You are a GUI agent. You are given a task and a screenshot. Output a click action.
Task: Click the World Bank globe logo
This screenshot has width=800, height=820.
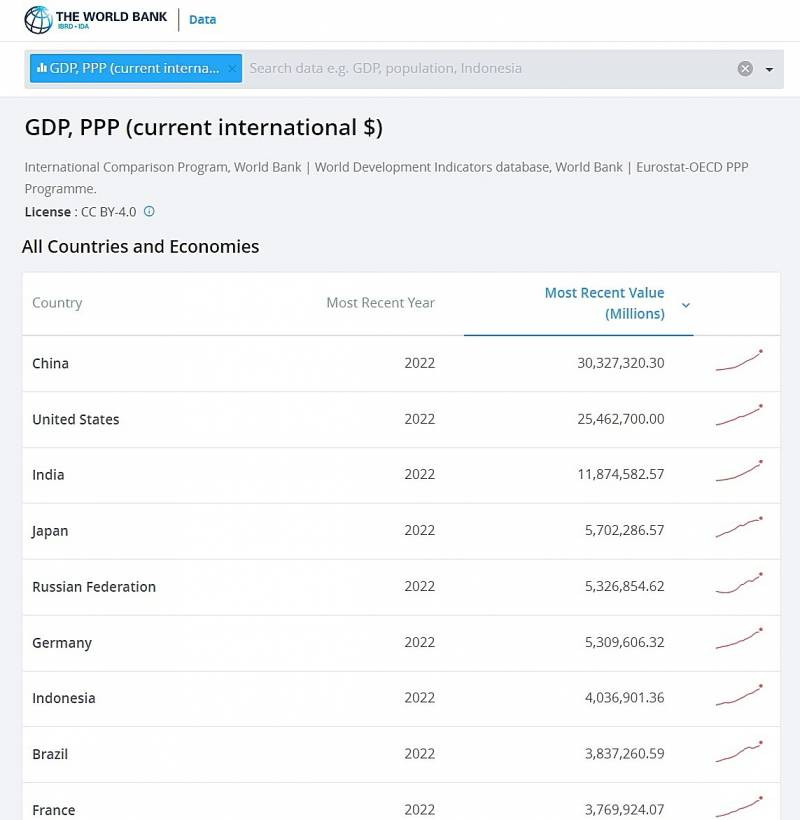tap(38, 19)
